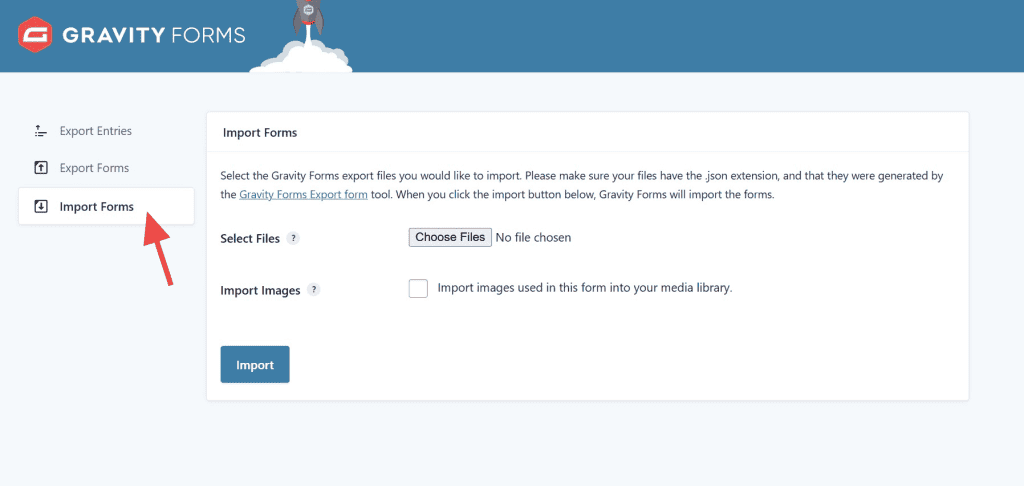Click the GRAVITY FORMS header wordmark
Viewport: 1024px width, 486px height.
(153, 35)
